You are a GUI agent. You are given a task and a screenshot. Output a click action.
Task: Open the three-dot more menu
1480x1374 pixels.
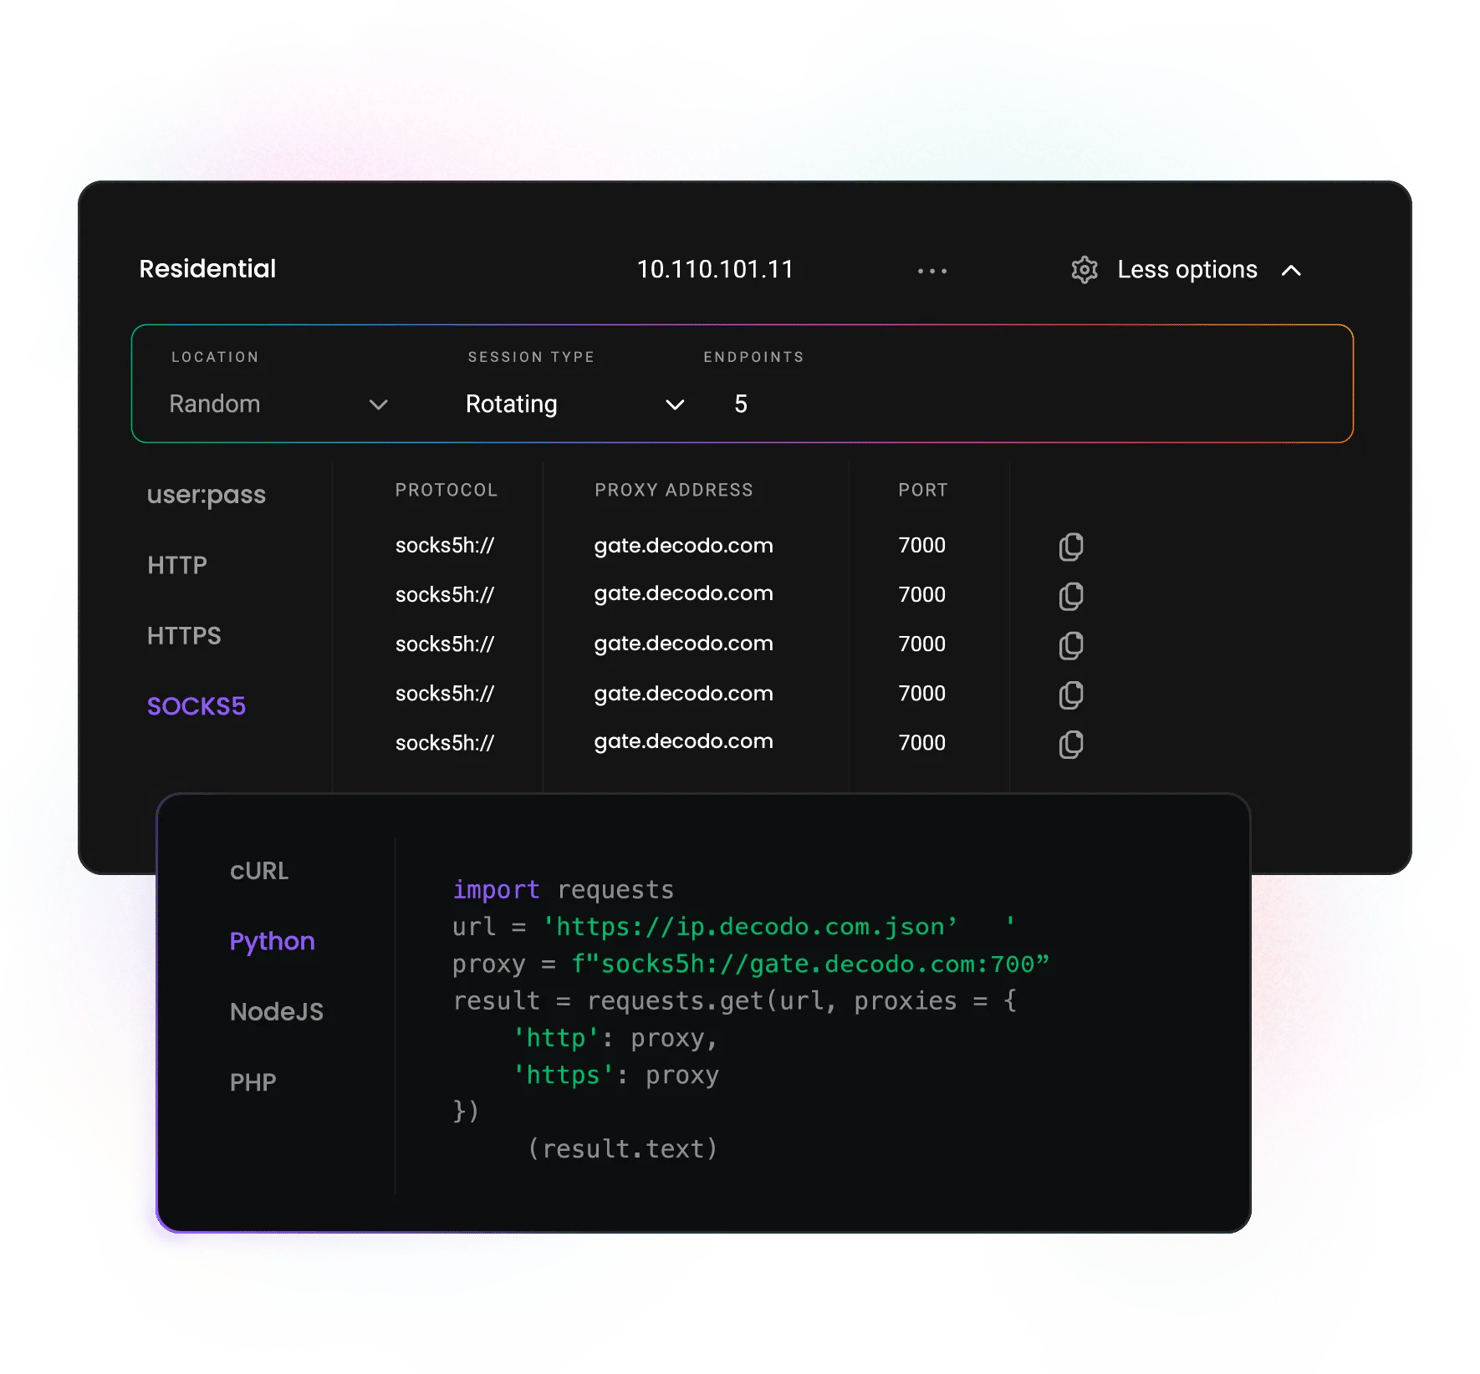pyautogui.click(x=932, y=271)
